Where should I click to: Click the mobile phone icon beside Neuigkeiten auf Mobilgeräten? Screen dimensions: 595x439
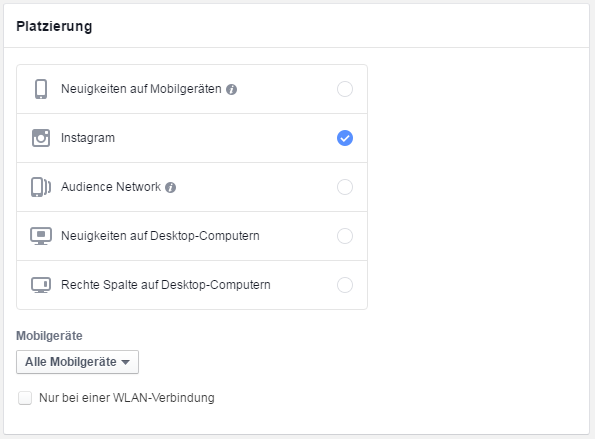pos(41,89)
